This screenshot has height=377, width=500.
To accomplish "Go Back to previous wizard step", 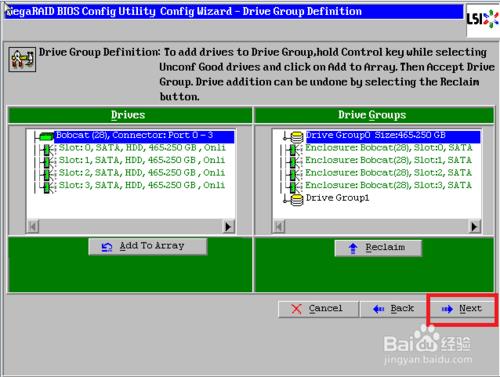I will [393, 309].
